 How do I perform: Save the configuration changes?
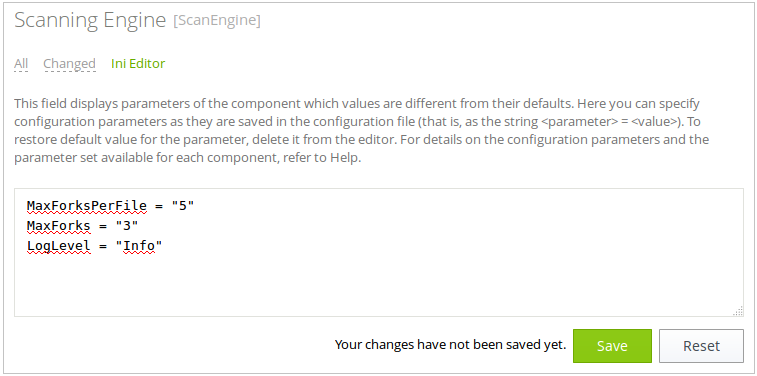coord(612,346)
